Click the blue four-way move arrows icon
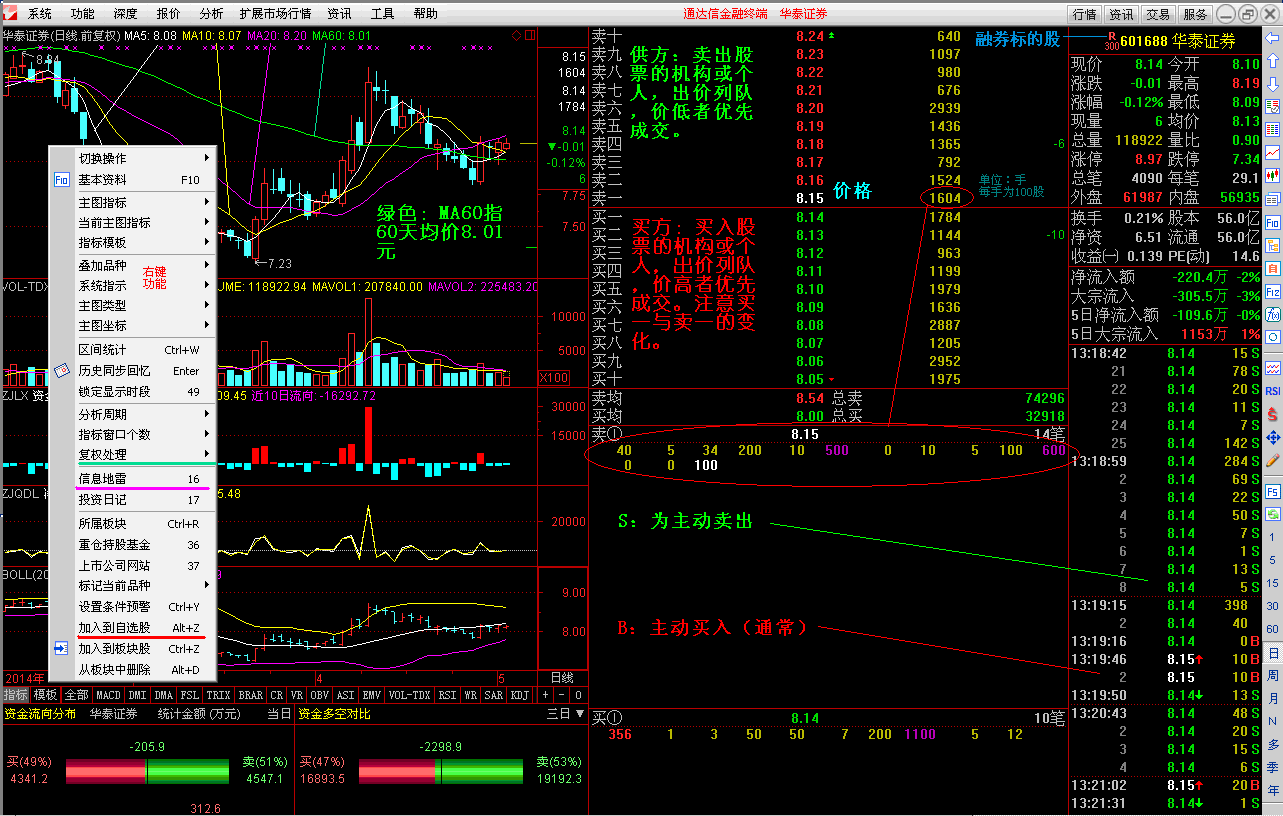The width and height of the screenshot is (1283, 816). pyautogui.click(x=1273, y=437)
